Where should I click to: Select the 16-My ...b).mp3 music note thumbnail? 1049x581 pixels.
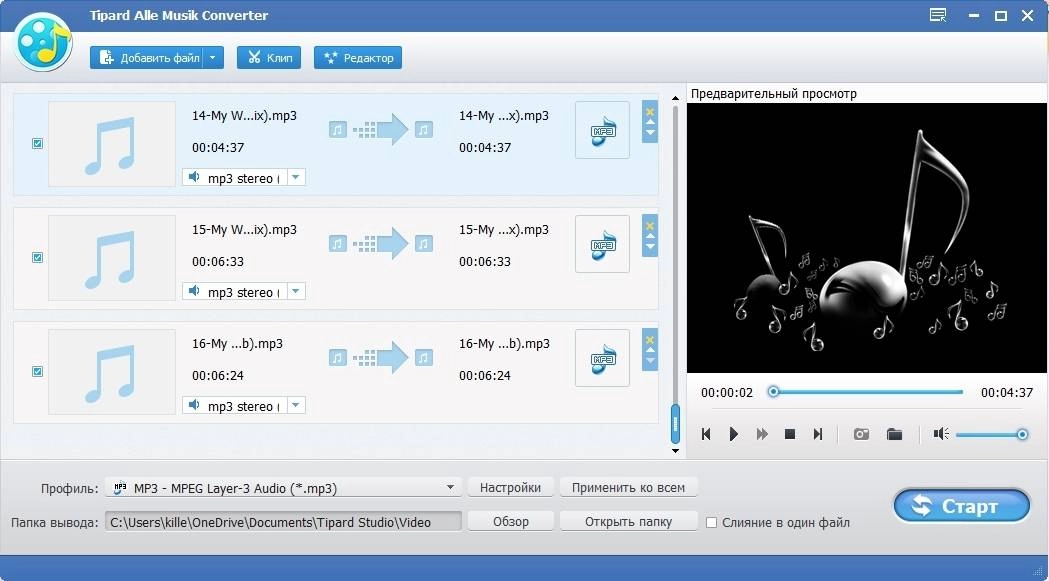pyautogui.click(x=112, y=371)
